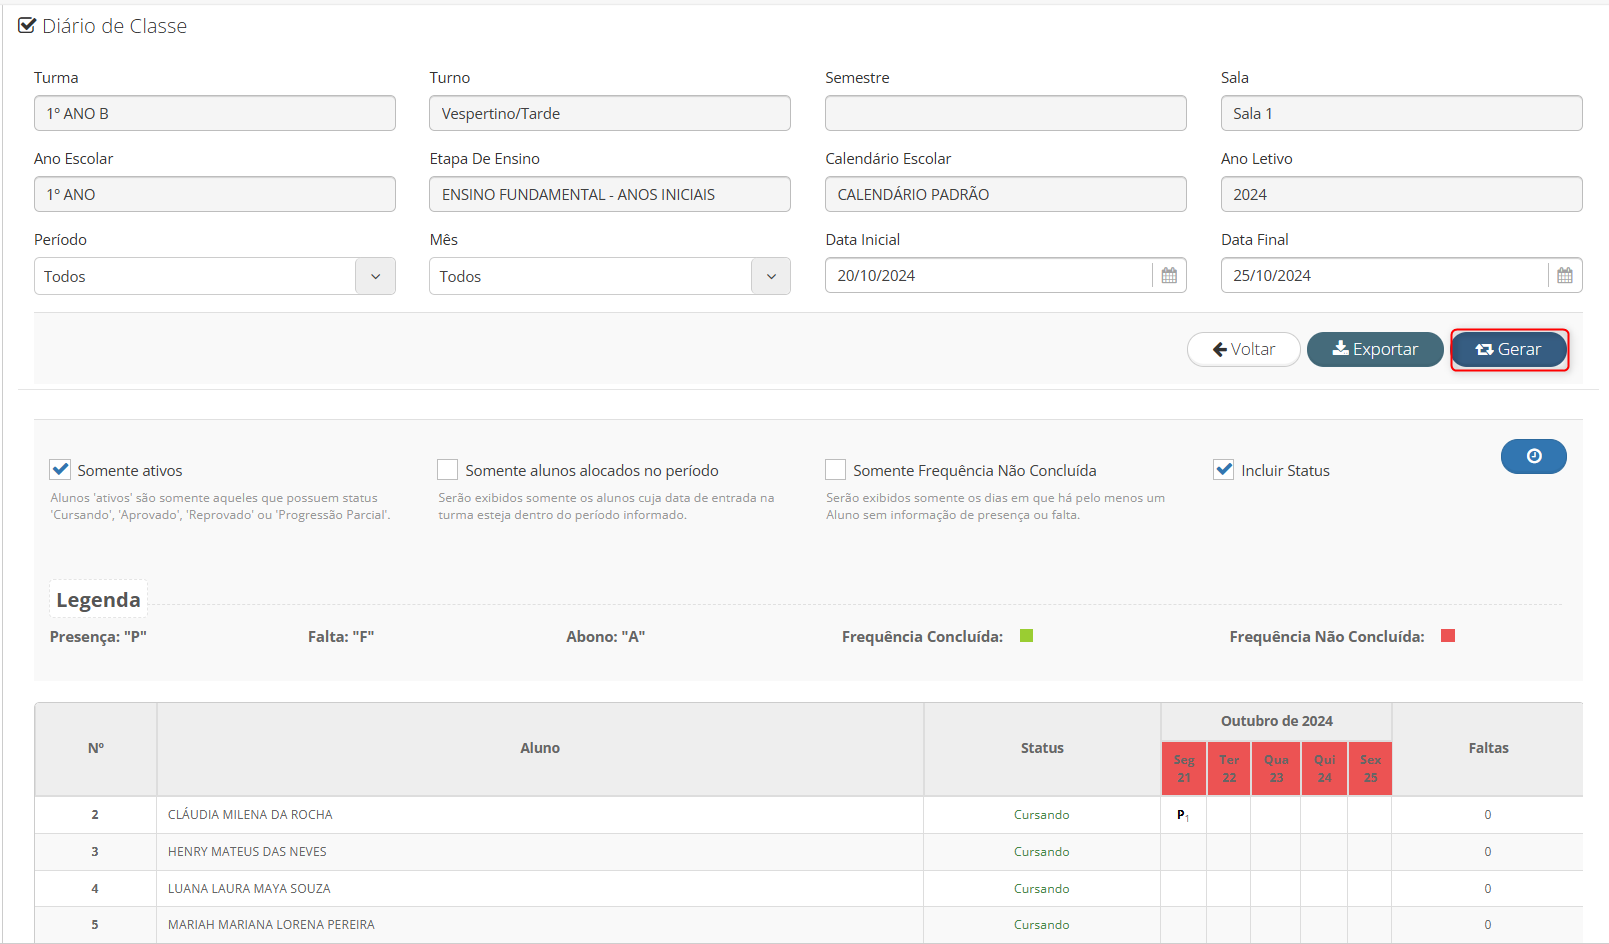Click the Diário de Classe check icon

coord(27,26)
